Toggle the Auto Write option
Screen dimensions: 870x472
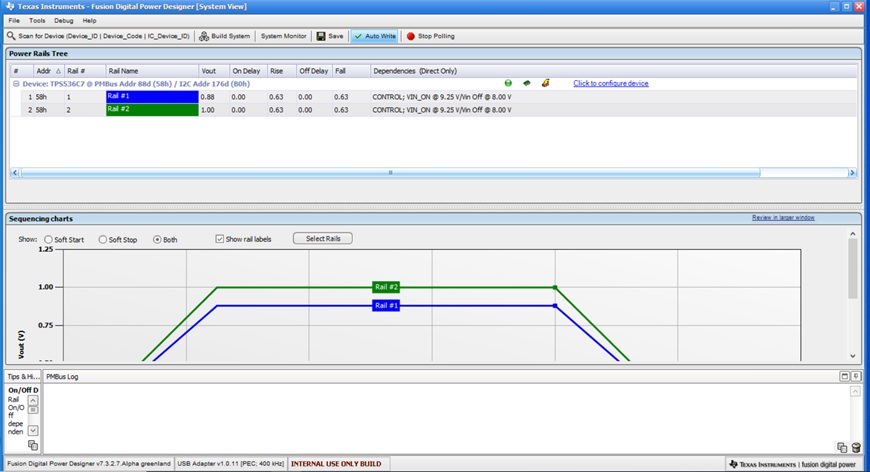[375, 36]
